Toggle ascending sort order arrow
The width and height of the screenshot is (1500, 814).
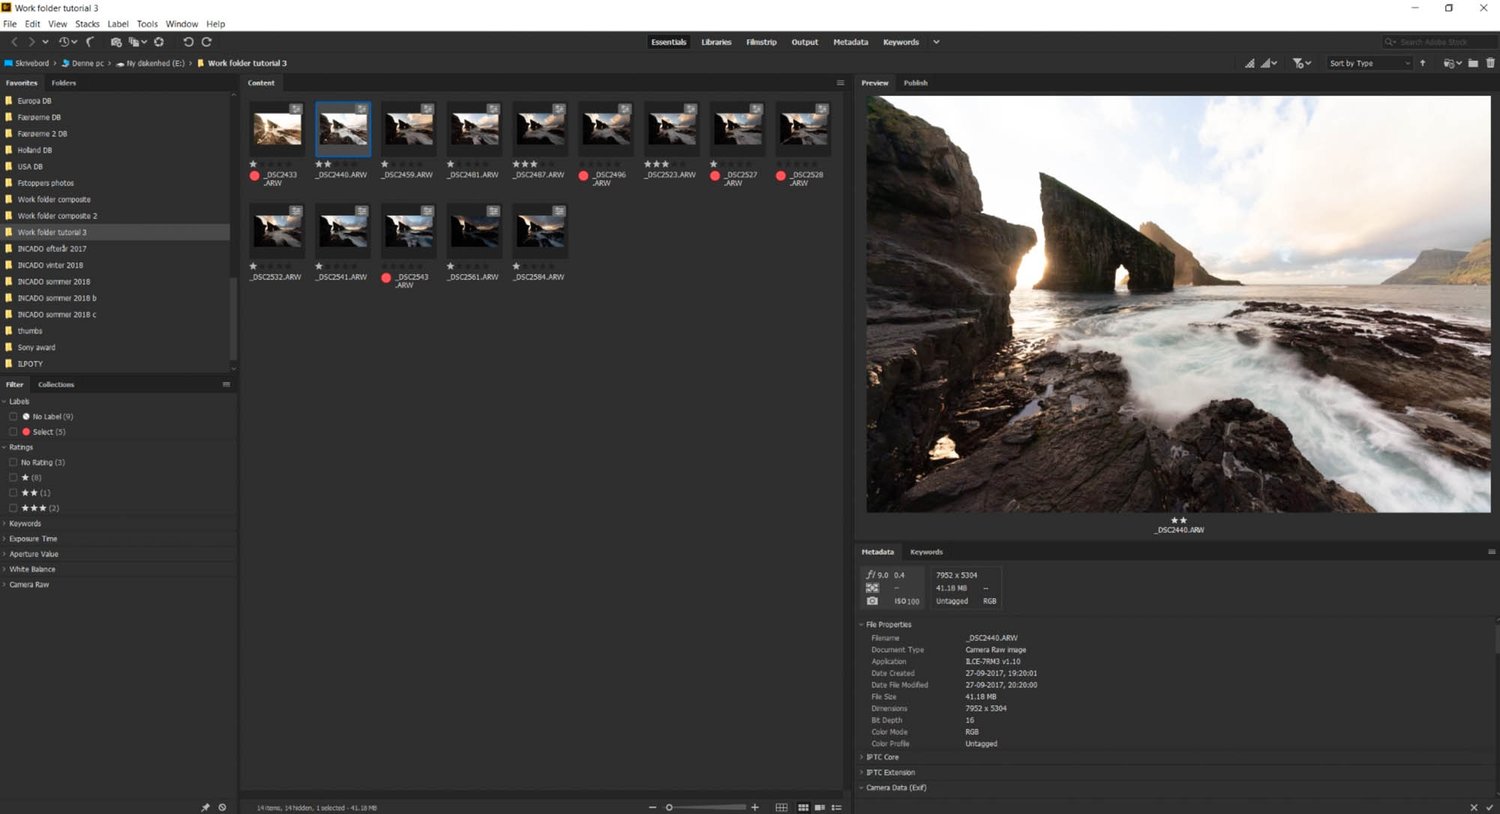[x=1423, y=63]
